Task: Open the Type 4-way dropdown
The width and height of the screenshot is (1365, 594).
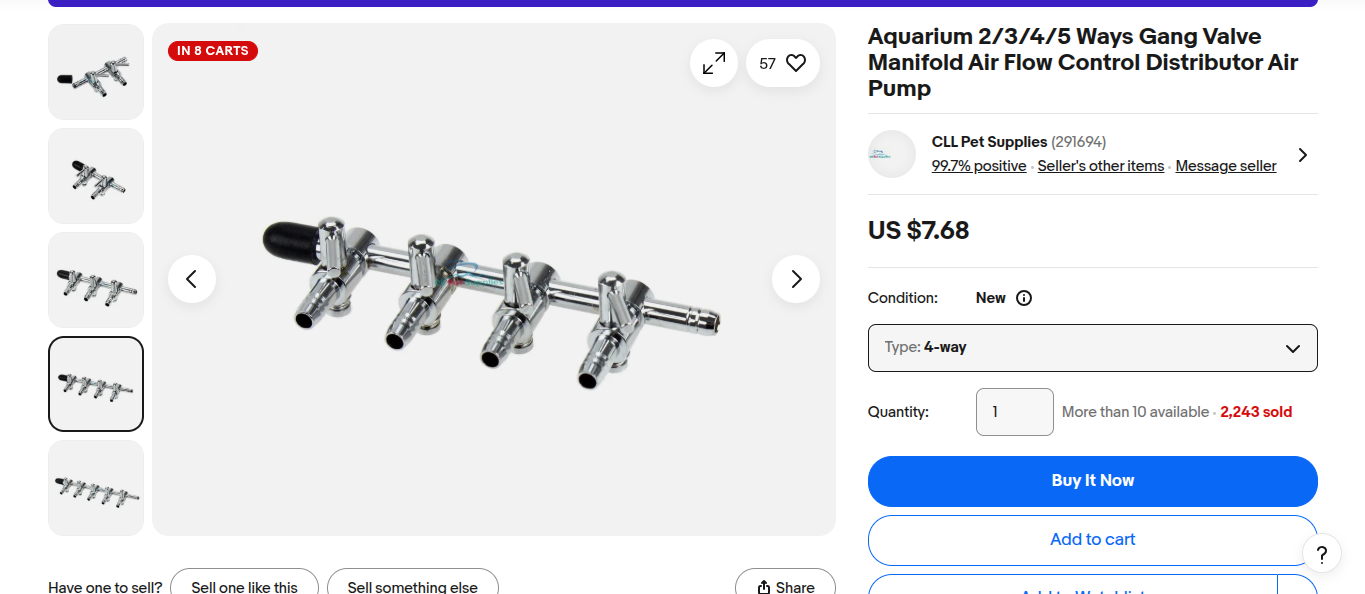Action: pos(1092,348)
